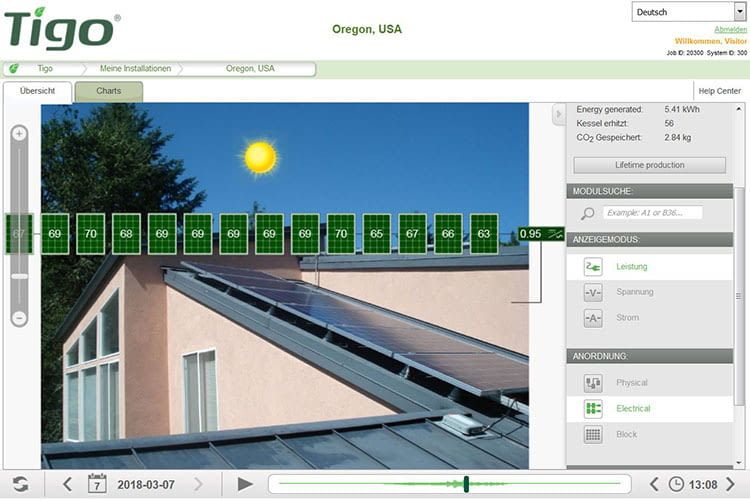The width and height of the screenshot is (750, 500).
Task: Click the module search input field
Action: (652, 213)
